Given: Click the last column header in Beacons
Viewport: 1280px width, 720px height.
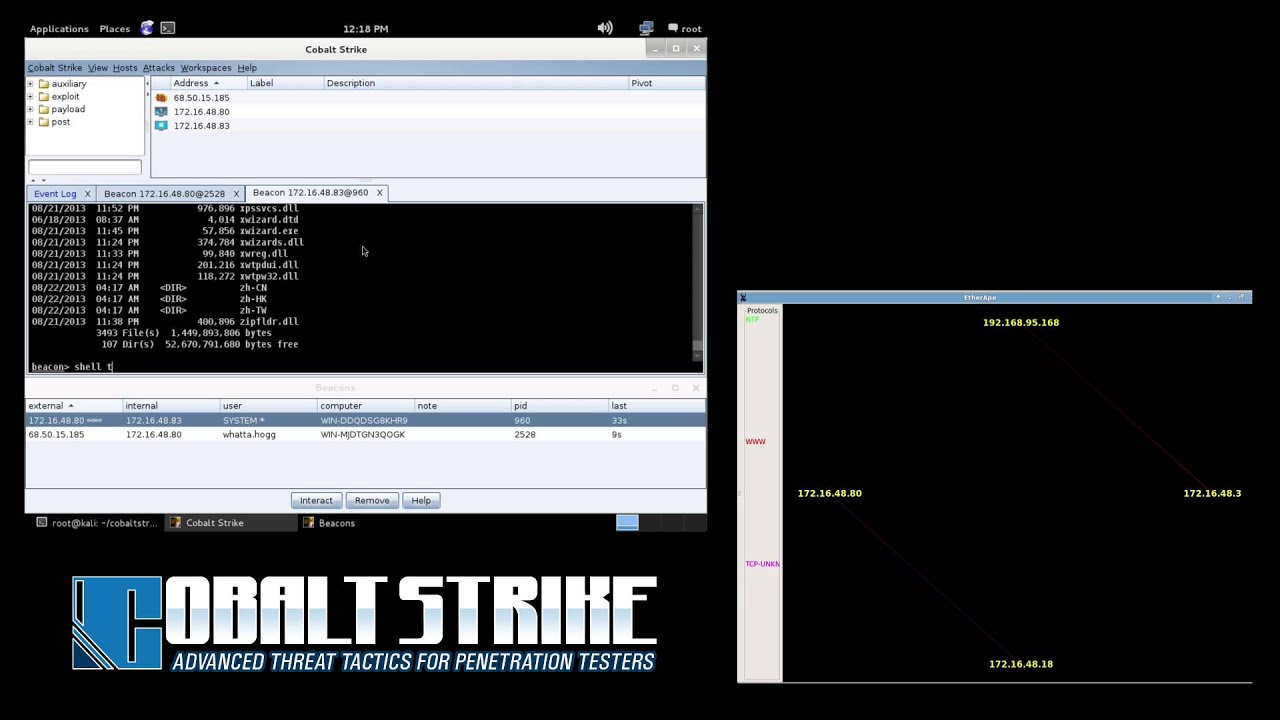Looking at the screenshot, I should [x=657, y=405].
